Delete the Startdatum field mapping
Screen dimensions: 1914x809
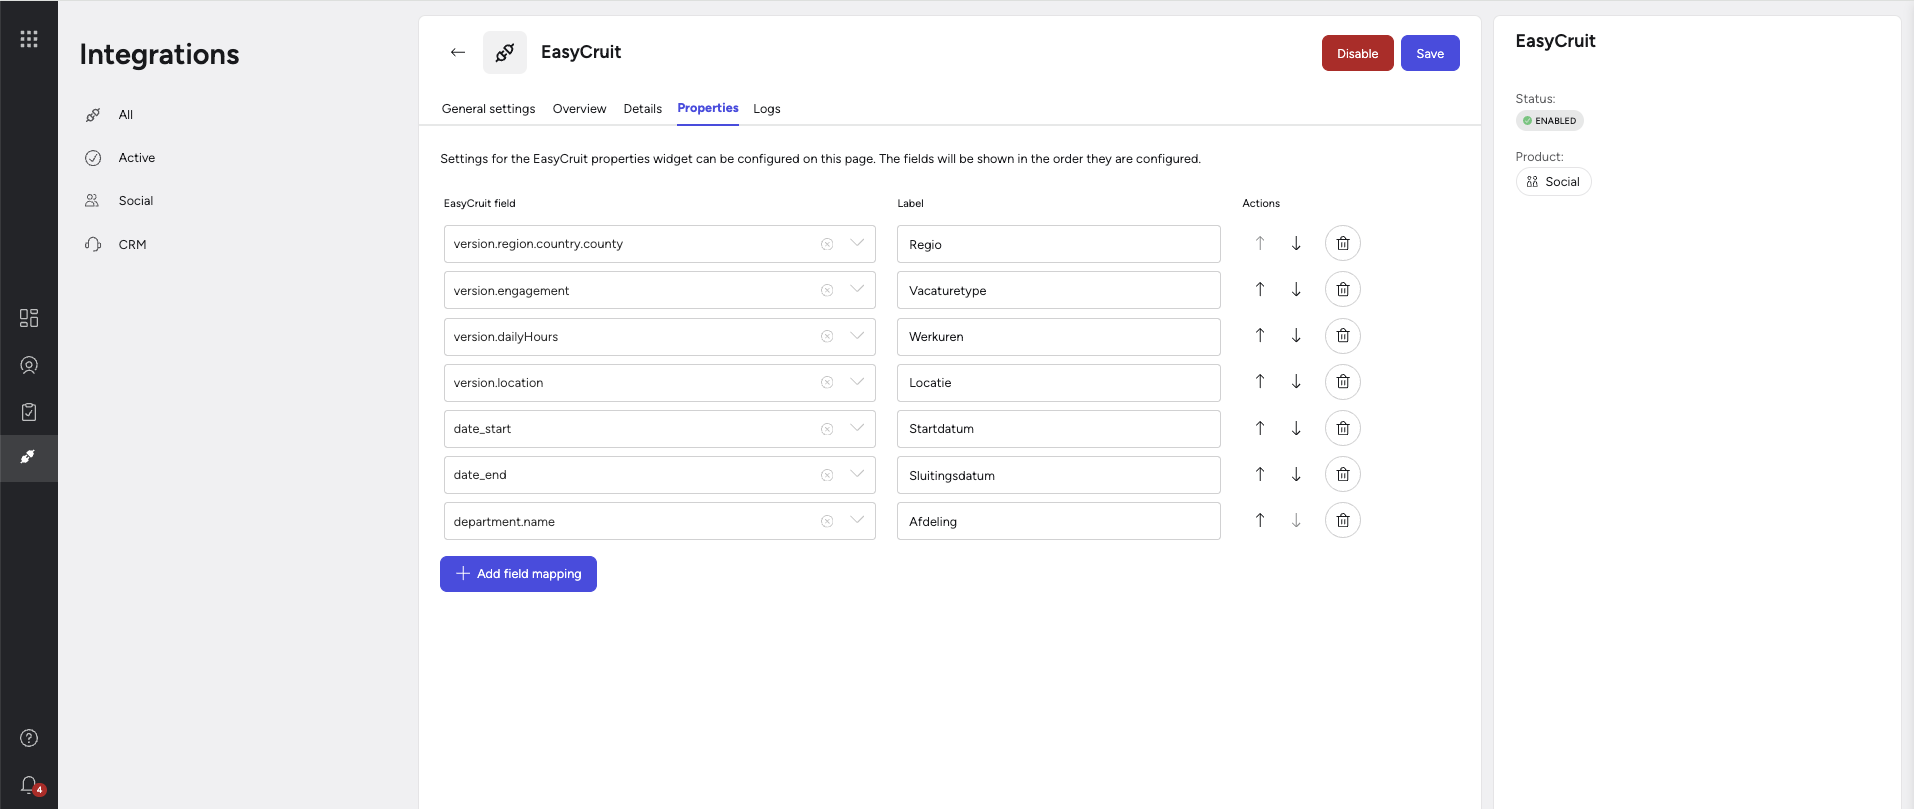coord(1343,428)
